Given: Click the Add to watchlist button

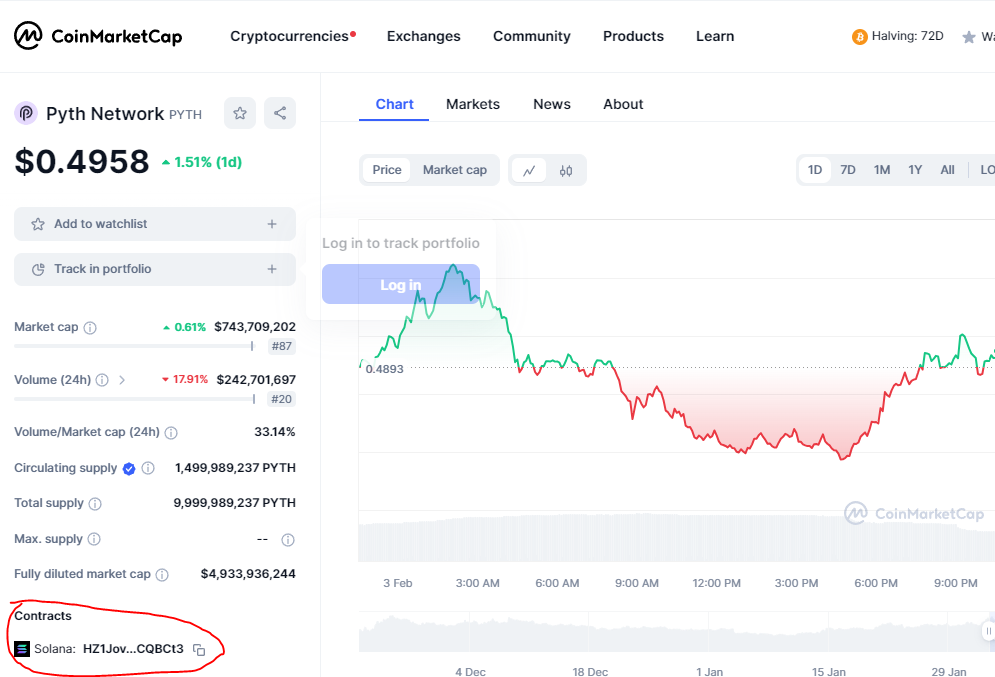Looking at the screenshot, I should tap(155, 224).
